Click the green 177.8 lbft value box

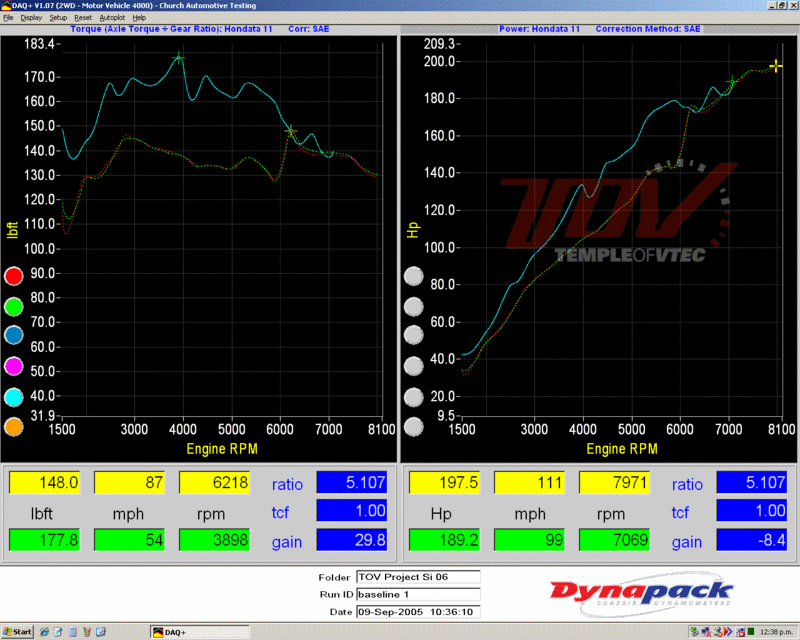45,540
